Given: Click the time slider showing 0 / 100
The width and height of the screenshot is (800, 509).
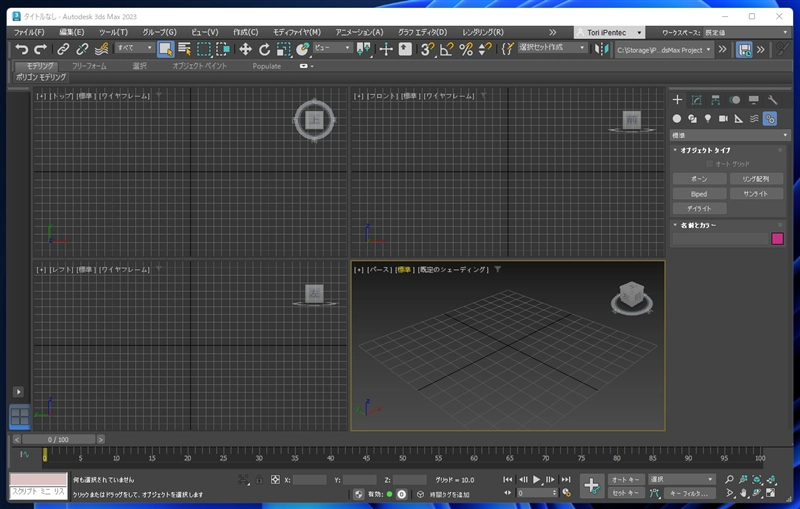Looking at the screenshot, I should pos(58,439).
